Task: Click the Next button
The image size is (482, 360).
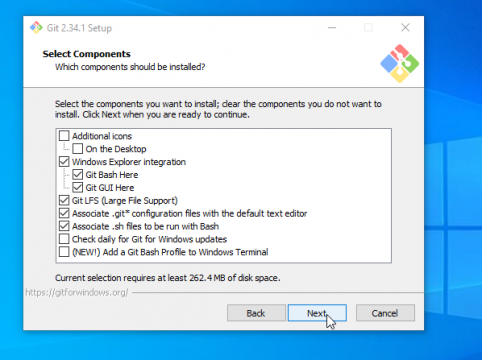Action: [x=317, y=313]
